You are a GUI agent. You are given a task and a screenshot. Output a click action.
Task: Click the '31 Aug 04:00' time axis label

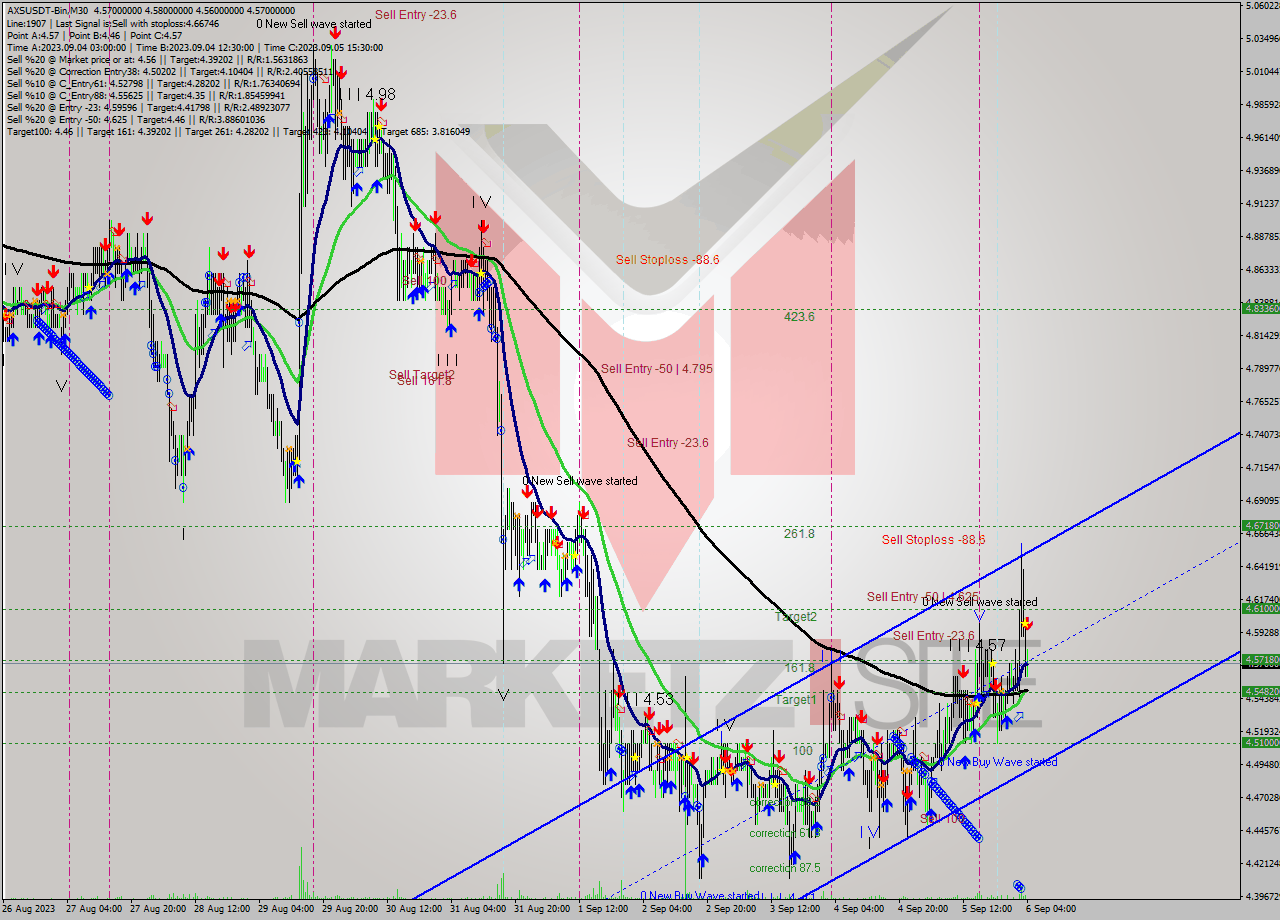coord(476,909)
